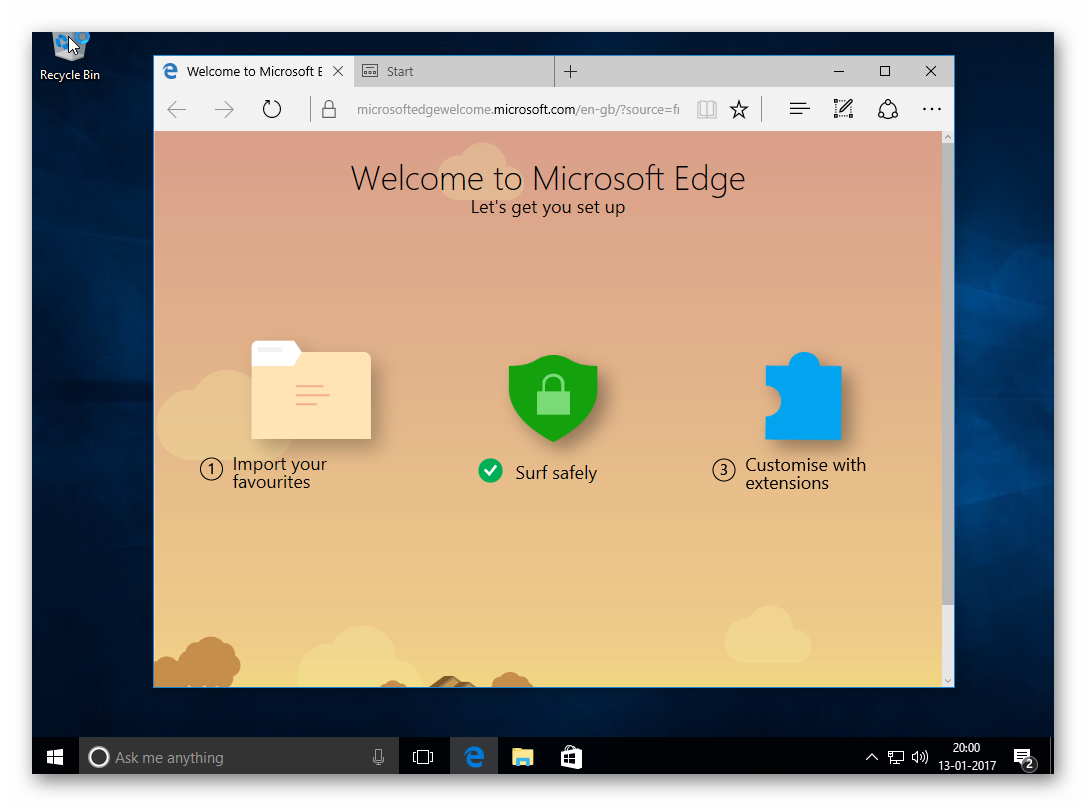Select the Welcome to Microsoft Edge tab
Image resolution: width=1086 pixels, height=806 pixels.
253,71
